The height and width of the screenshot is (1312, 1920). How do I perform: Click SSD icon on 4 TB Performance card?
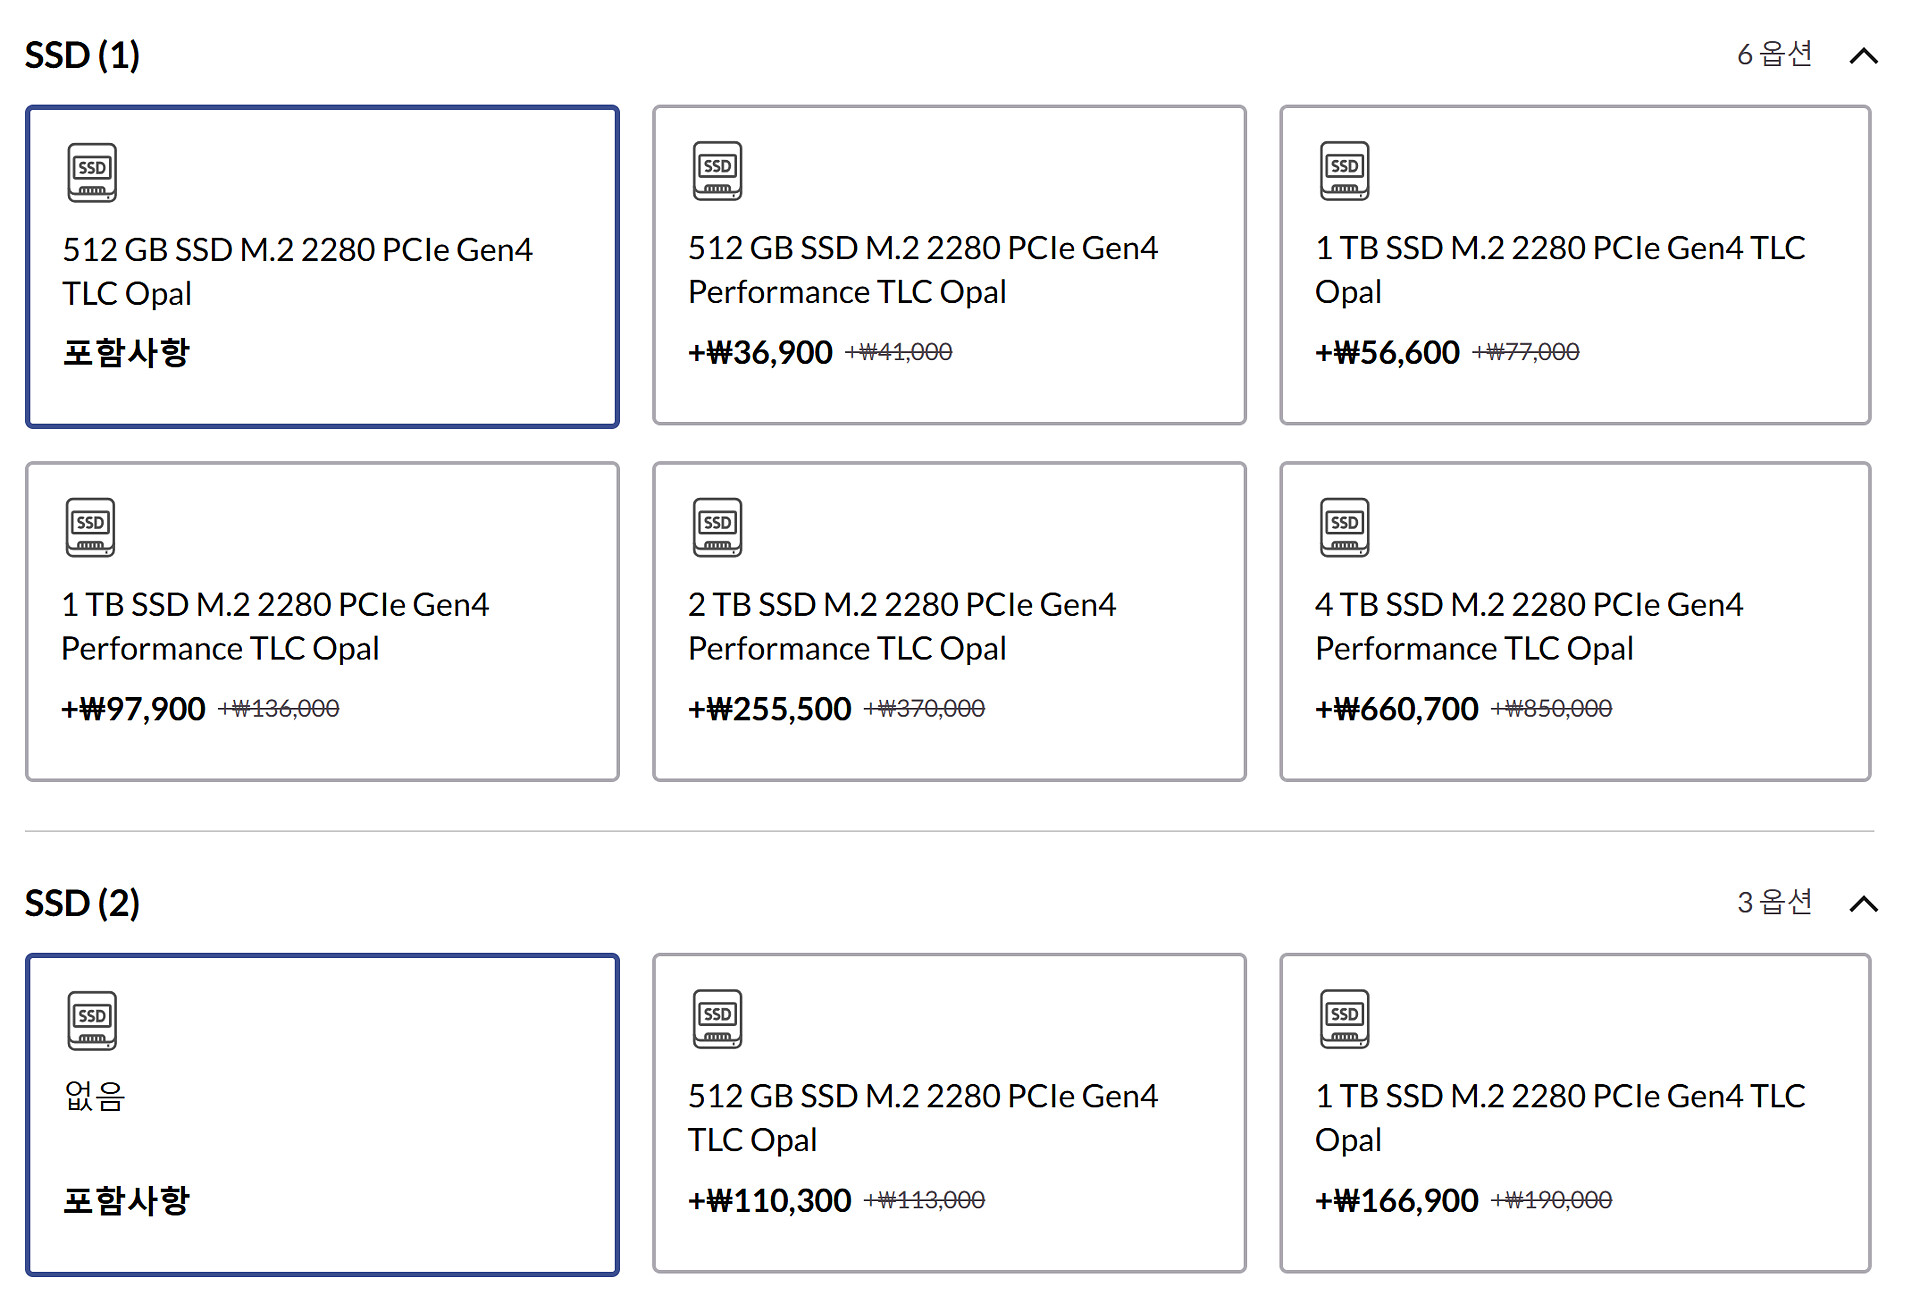[x=1344, y=527]
